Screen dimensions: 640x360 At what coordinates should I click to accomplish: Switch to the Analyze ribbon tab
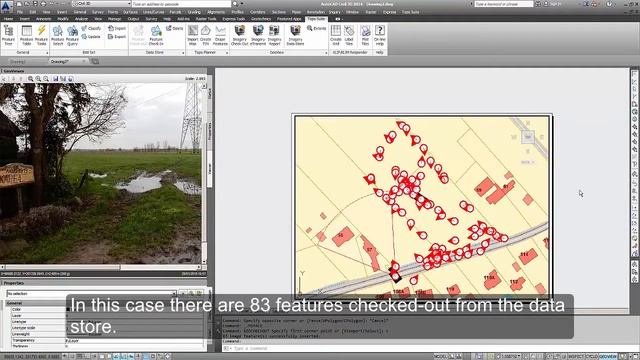[81, 19]
